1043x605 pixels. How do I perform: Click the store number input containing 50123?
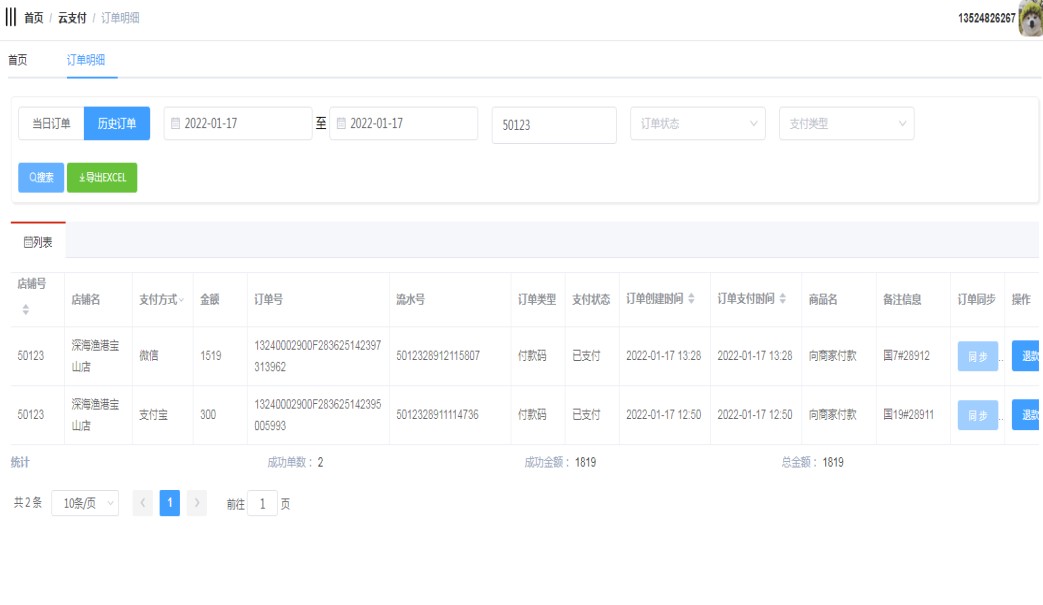(x=553, y=126)
